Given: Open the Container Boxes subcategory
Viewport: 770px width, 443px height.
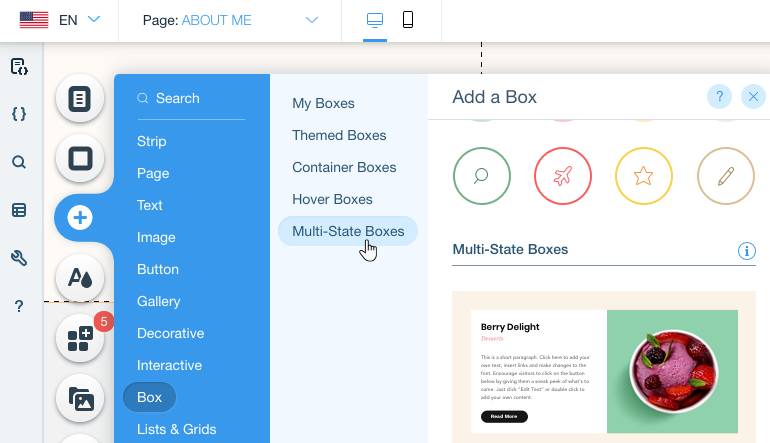Looking at the screenshot, I should click(344, 167).
